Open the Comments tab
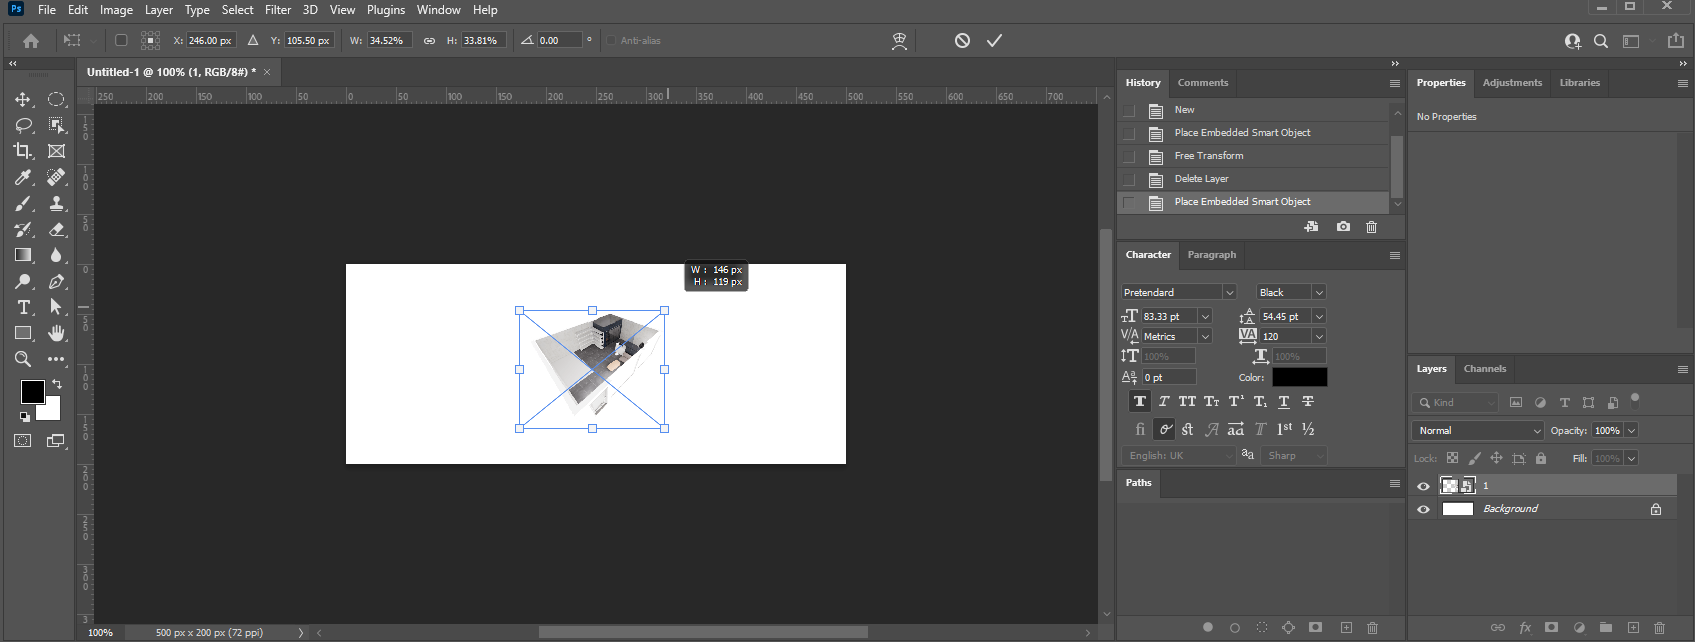The height and width of the screenshot is (642, 1695). coord(1202,83)
